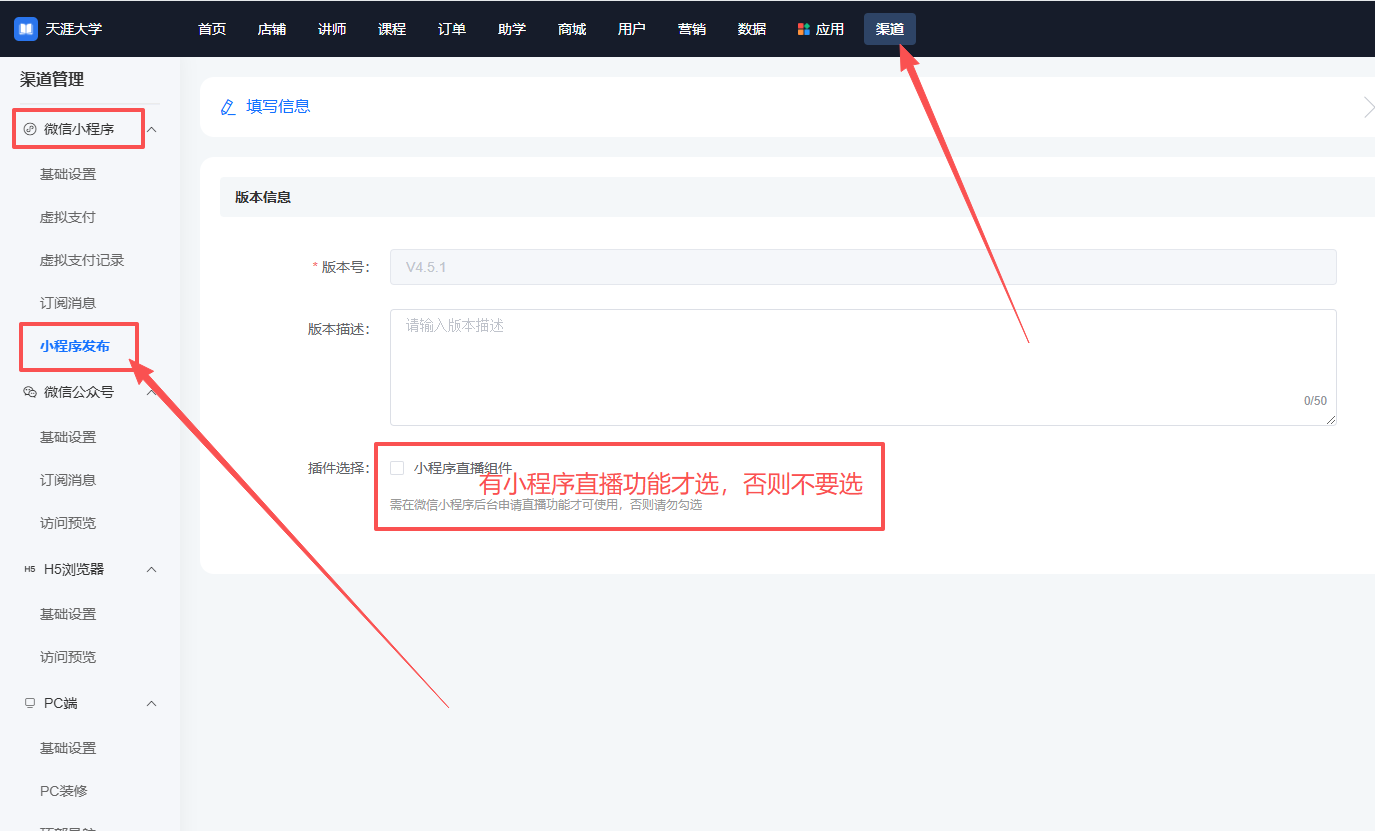This screenshot has height=831, width=1375.
Task: Click the 微信公众号 WeChat icon
Action: coord(30,392)
